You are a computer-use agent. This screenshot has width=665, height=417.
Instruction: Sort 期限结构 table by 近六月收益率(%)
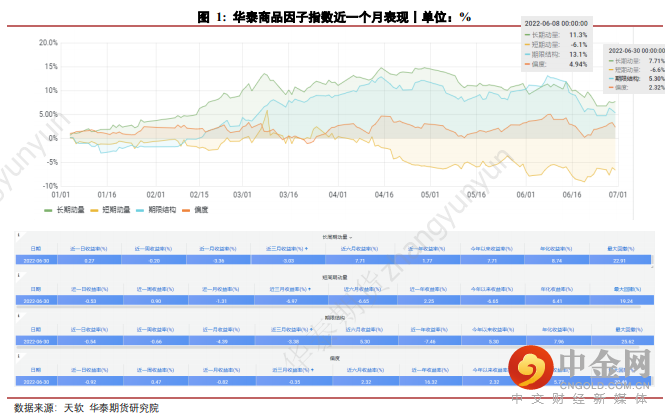364,329
